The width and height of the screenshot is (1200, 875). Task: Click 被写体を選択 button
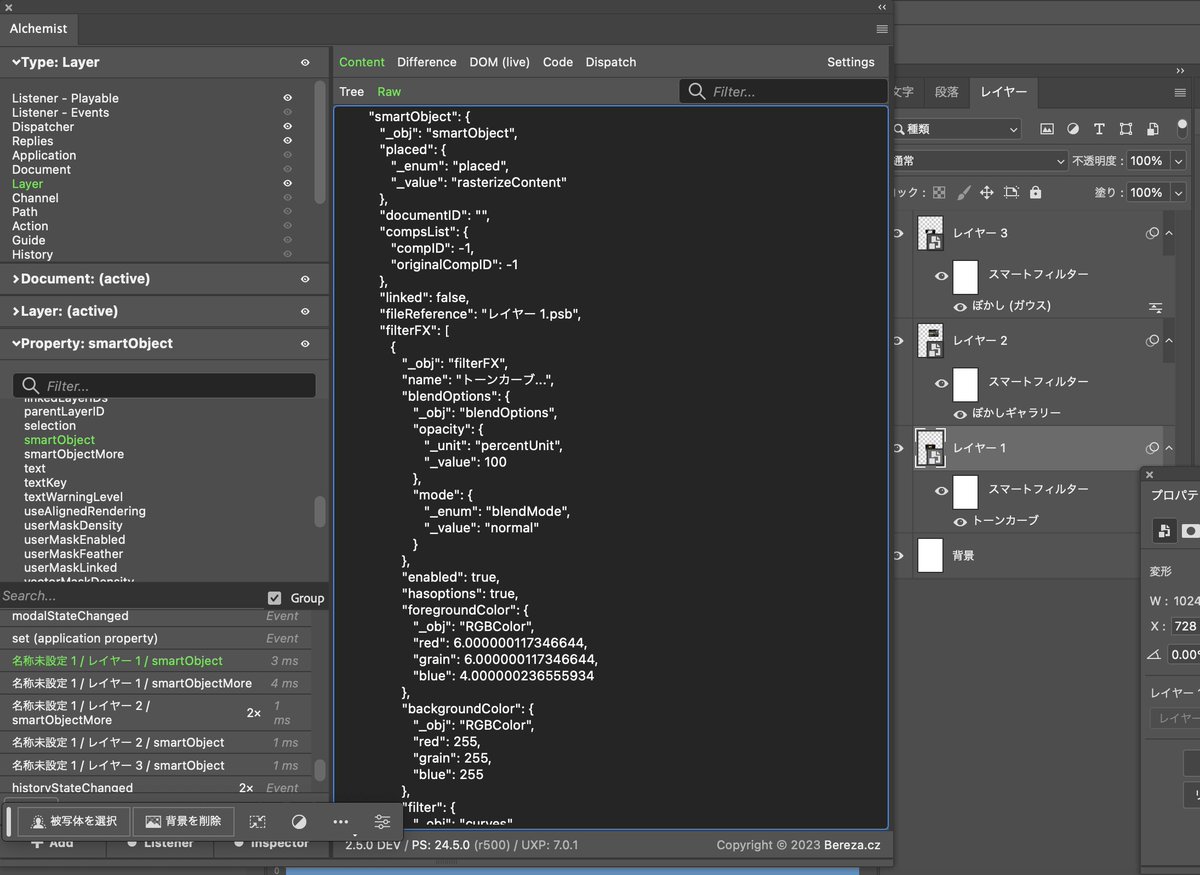[72, 821]
